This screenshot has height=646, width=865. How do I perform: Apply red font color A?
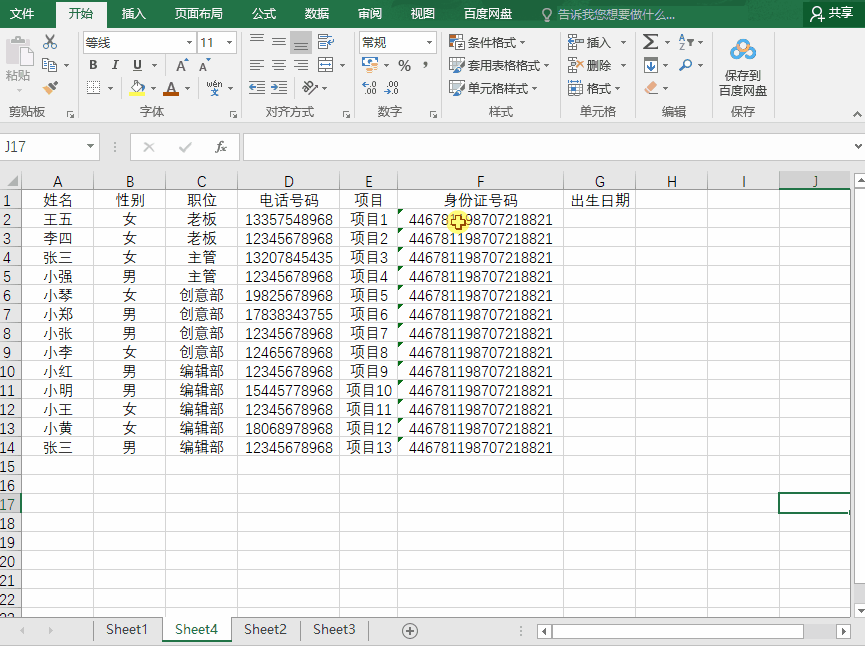tap(171, 88)
